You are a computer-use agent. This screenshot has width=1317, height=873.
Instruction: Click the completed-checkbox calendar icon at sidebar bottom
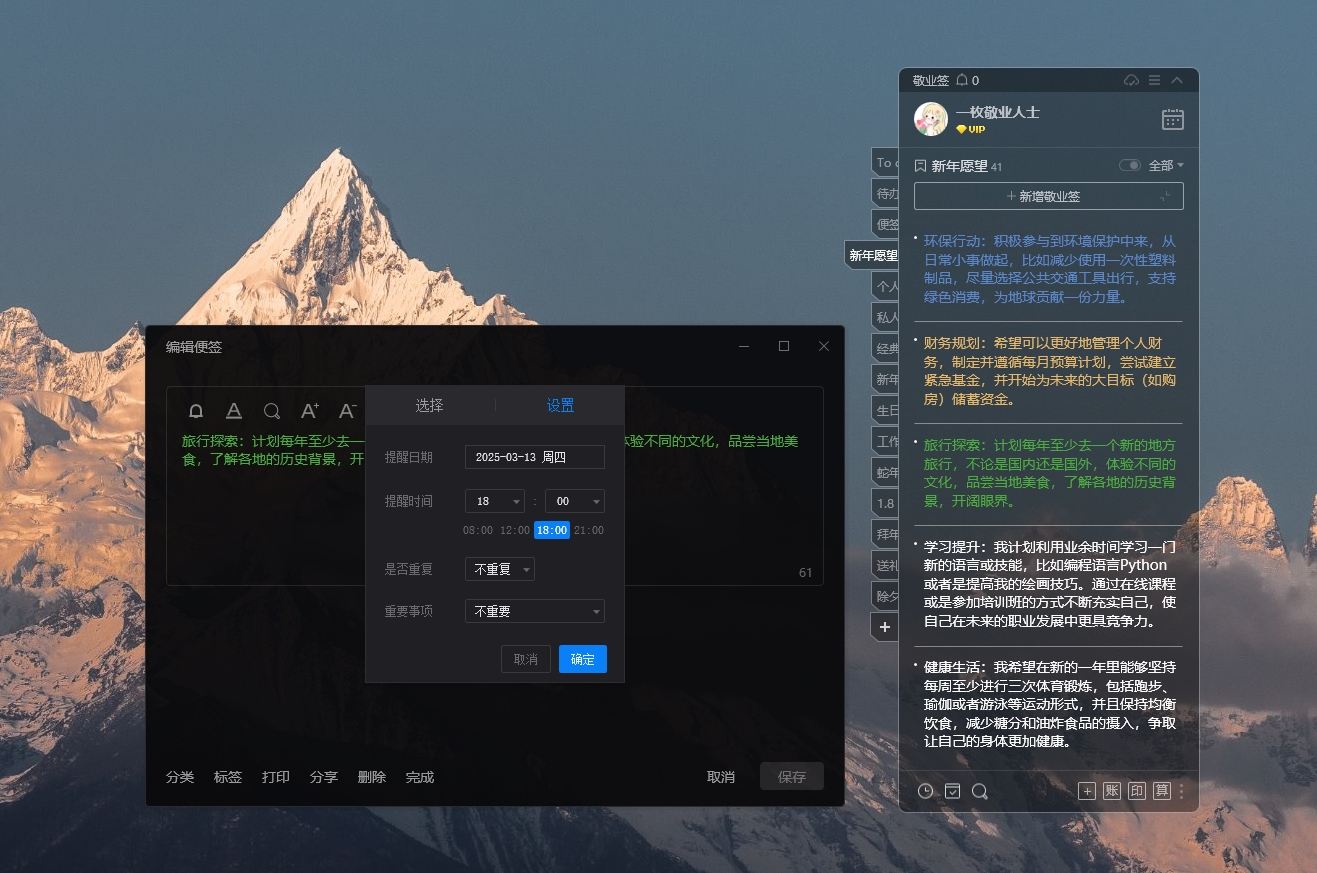tap(953, 791)
